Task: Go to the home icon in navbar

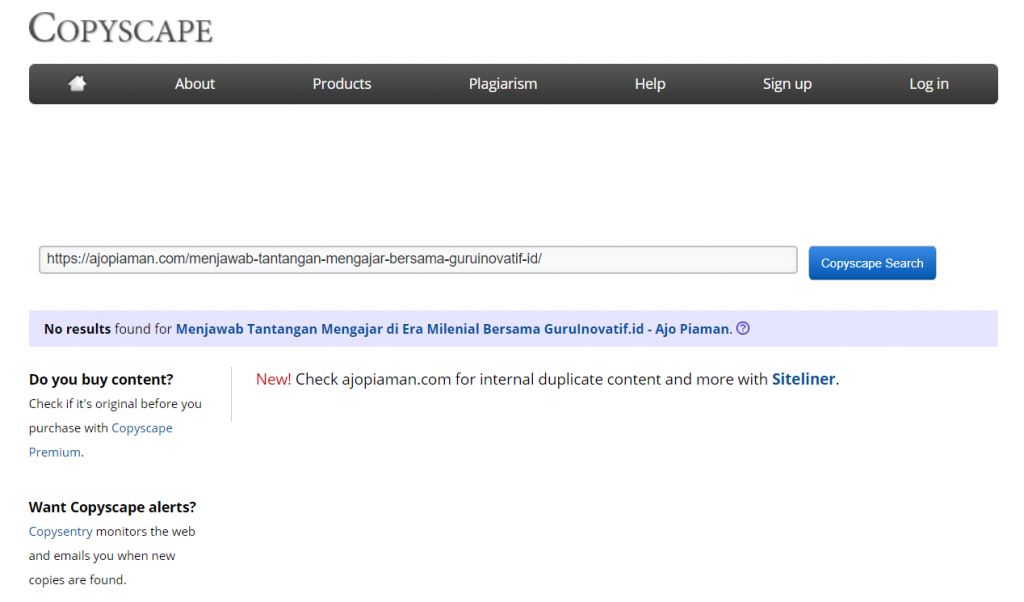Action: [x=77, y=84]
